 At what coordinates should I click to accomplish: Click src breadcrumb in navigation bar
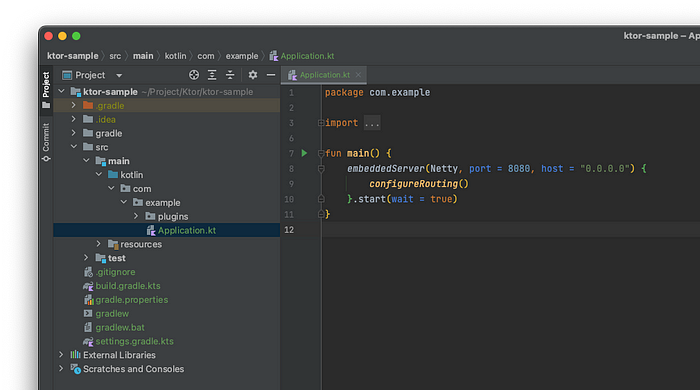[115, 56]
